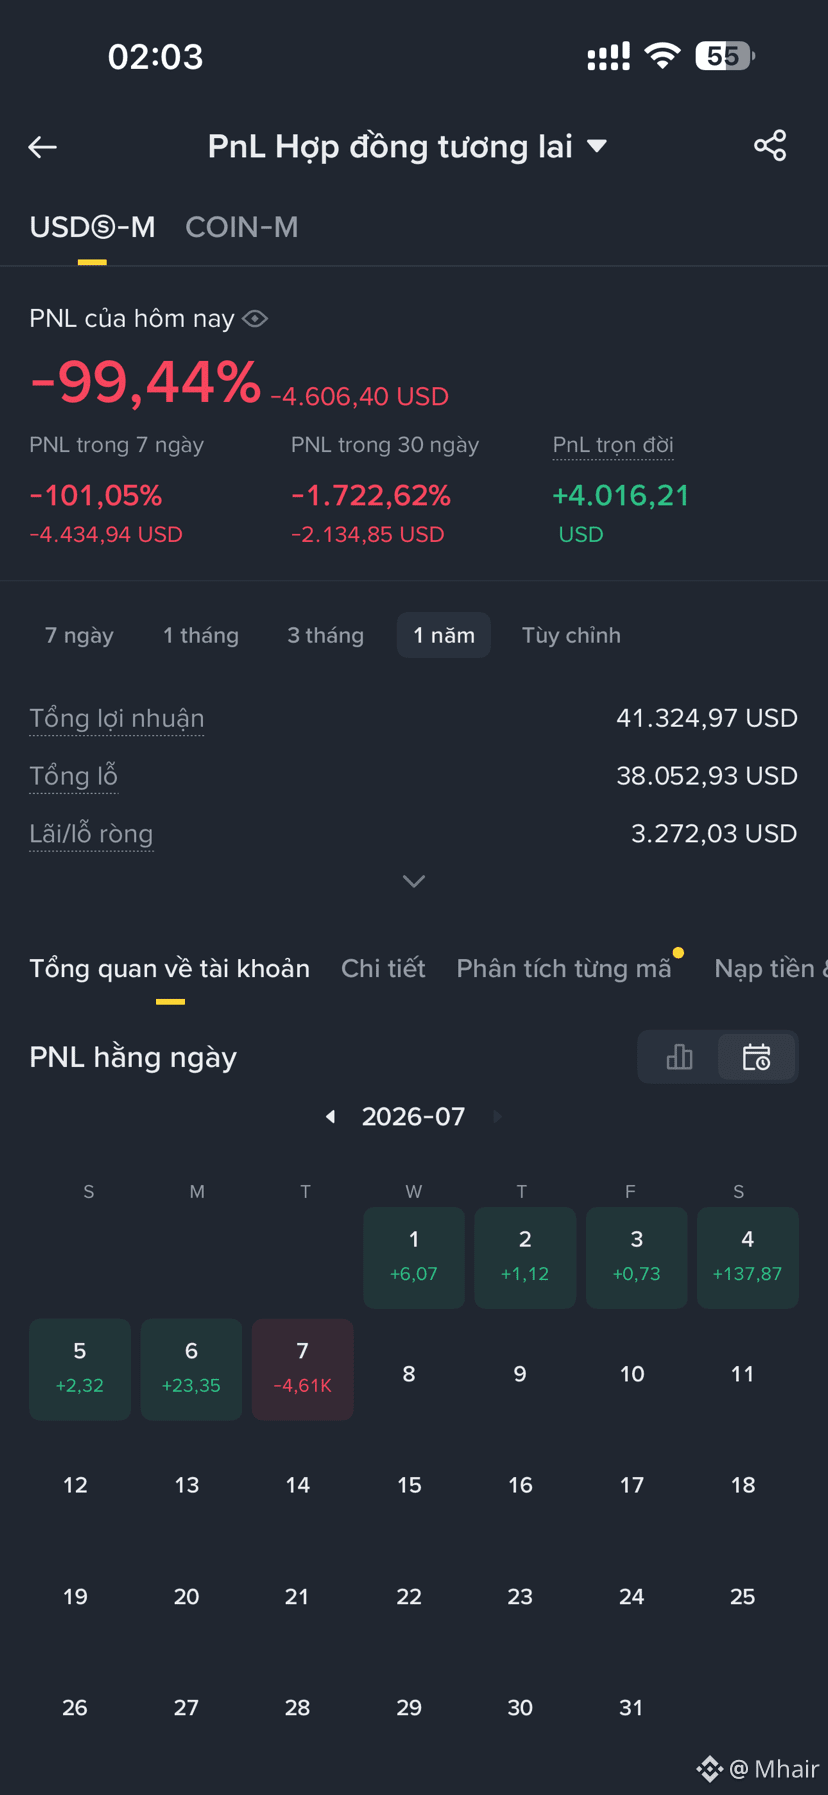Screen dimensions: 828x1795
Task: Open day 7 with -4,61K loss
Action: tap(302, 1369)
